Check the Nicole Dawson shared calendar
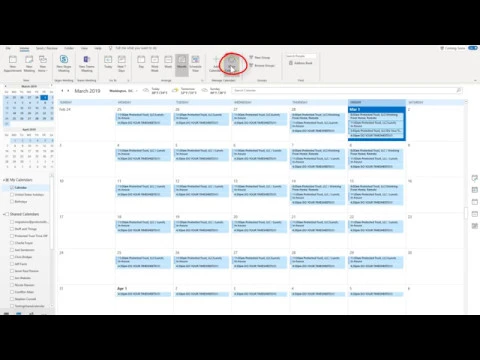The image size is (480, 360). point(12,285)
